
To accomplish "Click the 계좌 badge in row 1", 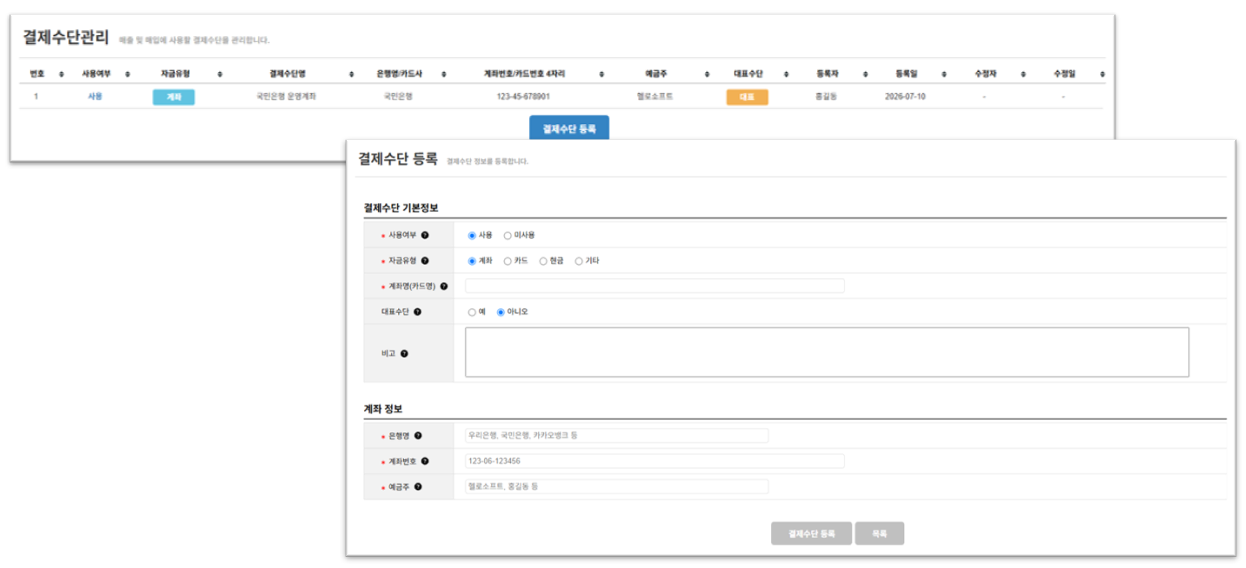I will [174, 97].
